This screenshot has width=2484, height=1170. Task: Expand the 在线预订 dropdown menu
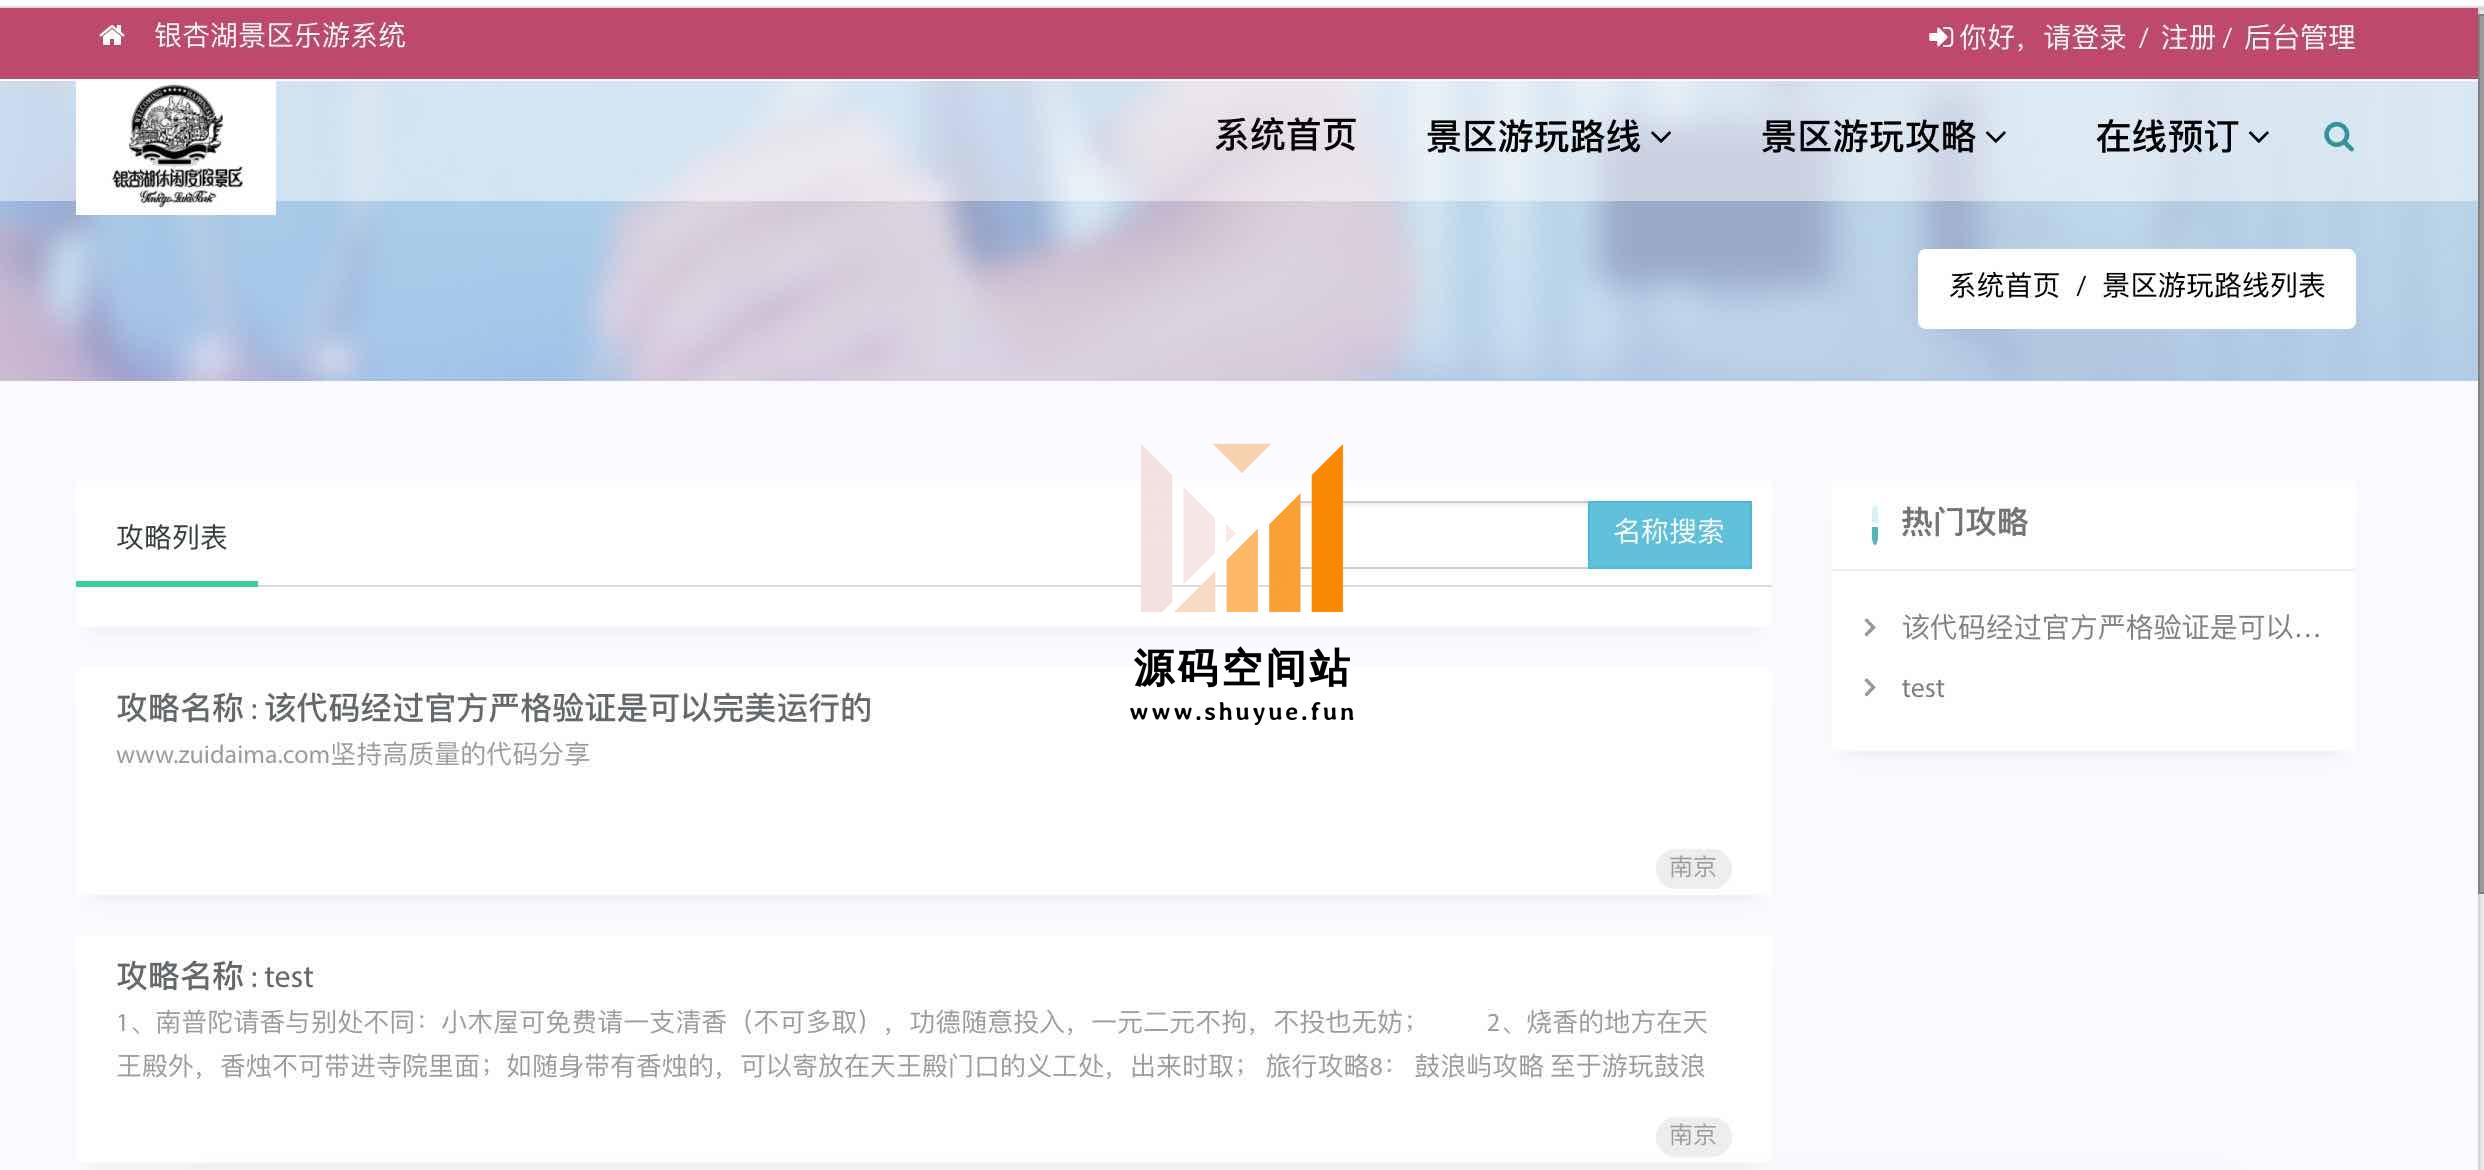point(2182,137)
